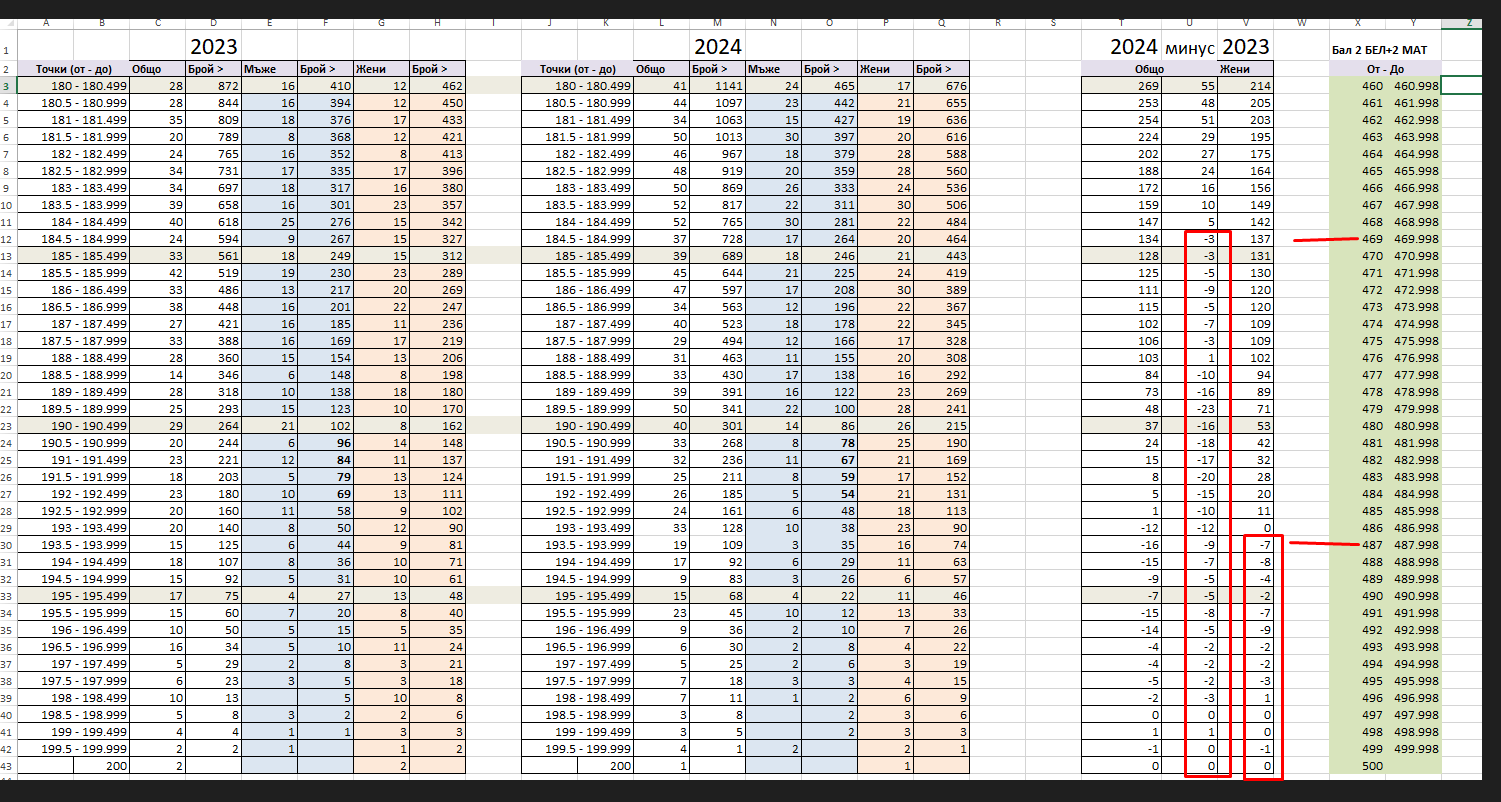Click the 'Точки (от - до)' header in 2024 table
The width and height of the screenshot is (1501, 802).
tap(576, 69)
